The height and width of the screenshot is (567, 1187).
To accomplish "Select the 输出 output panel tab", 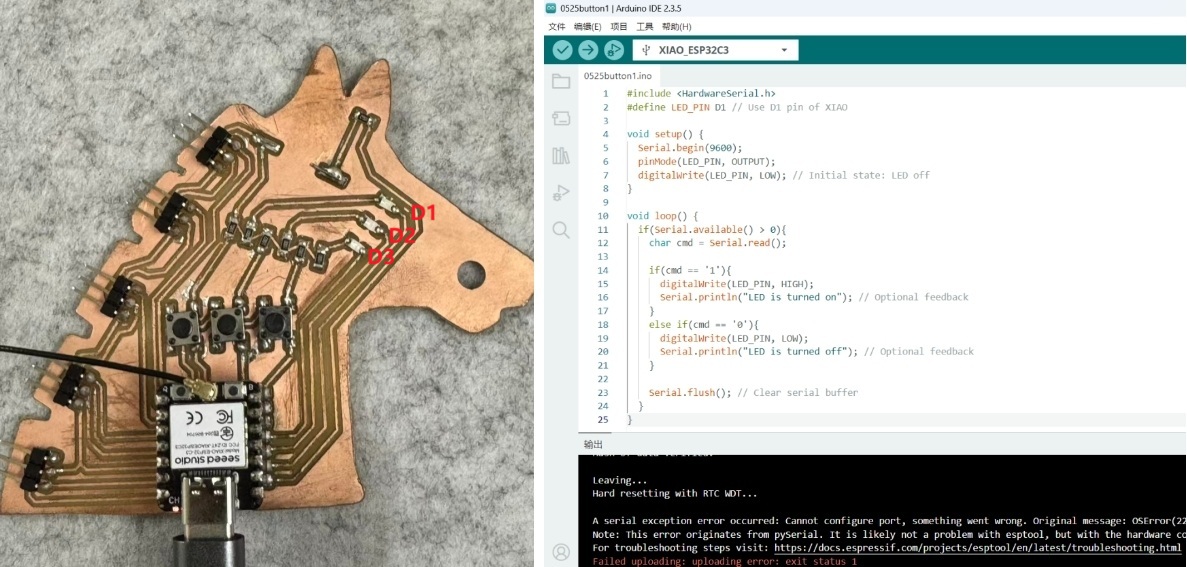I will pyautogui.click(x=594, y=444).
